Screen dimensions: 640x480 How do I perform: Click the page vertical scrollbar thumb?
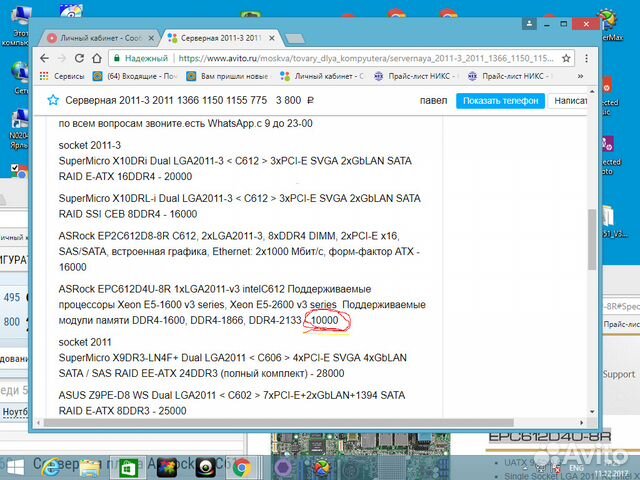coord(592,239)
